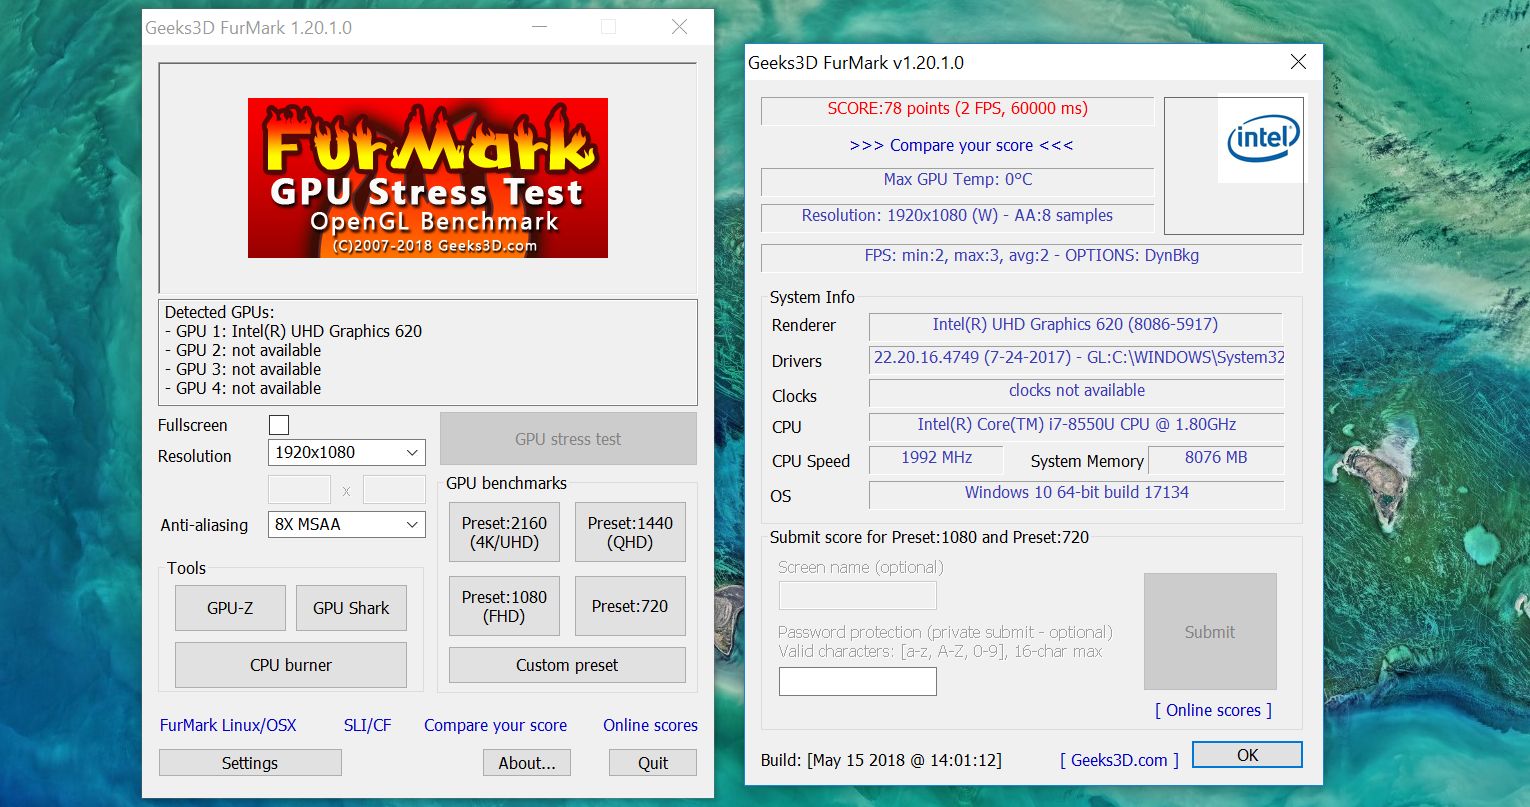Enable the Fullscreen checkbox

point(279,425)
